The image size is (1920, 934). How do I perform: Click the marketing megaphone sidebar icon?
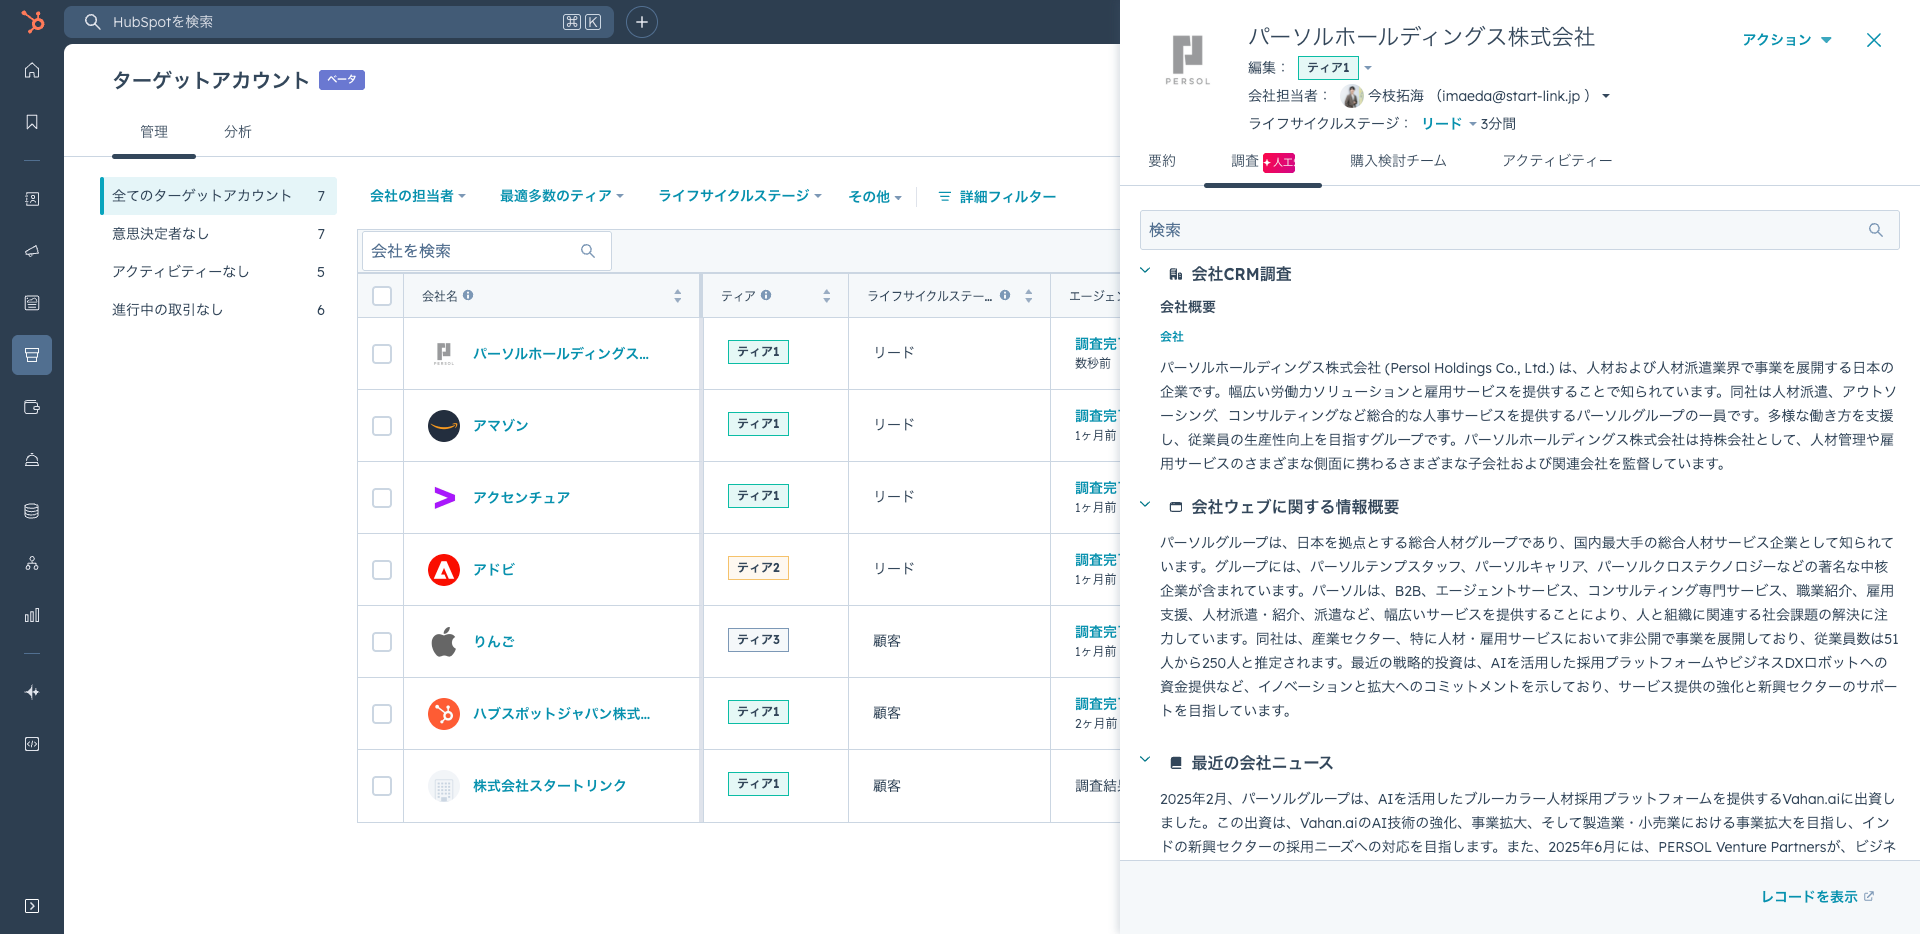tap(32, 251)
